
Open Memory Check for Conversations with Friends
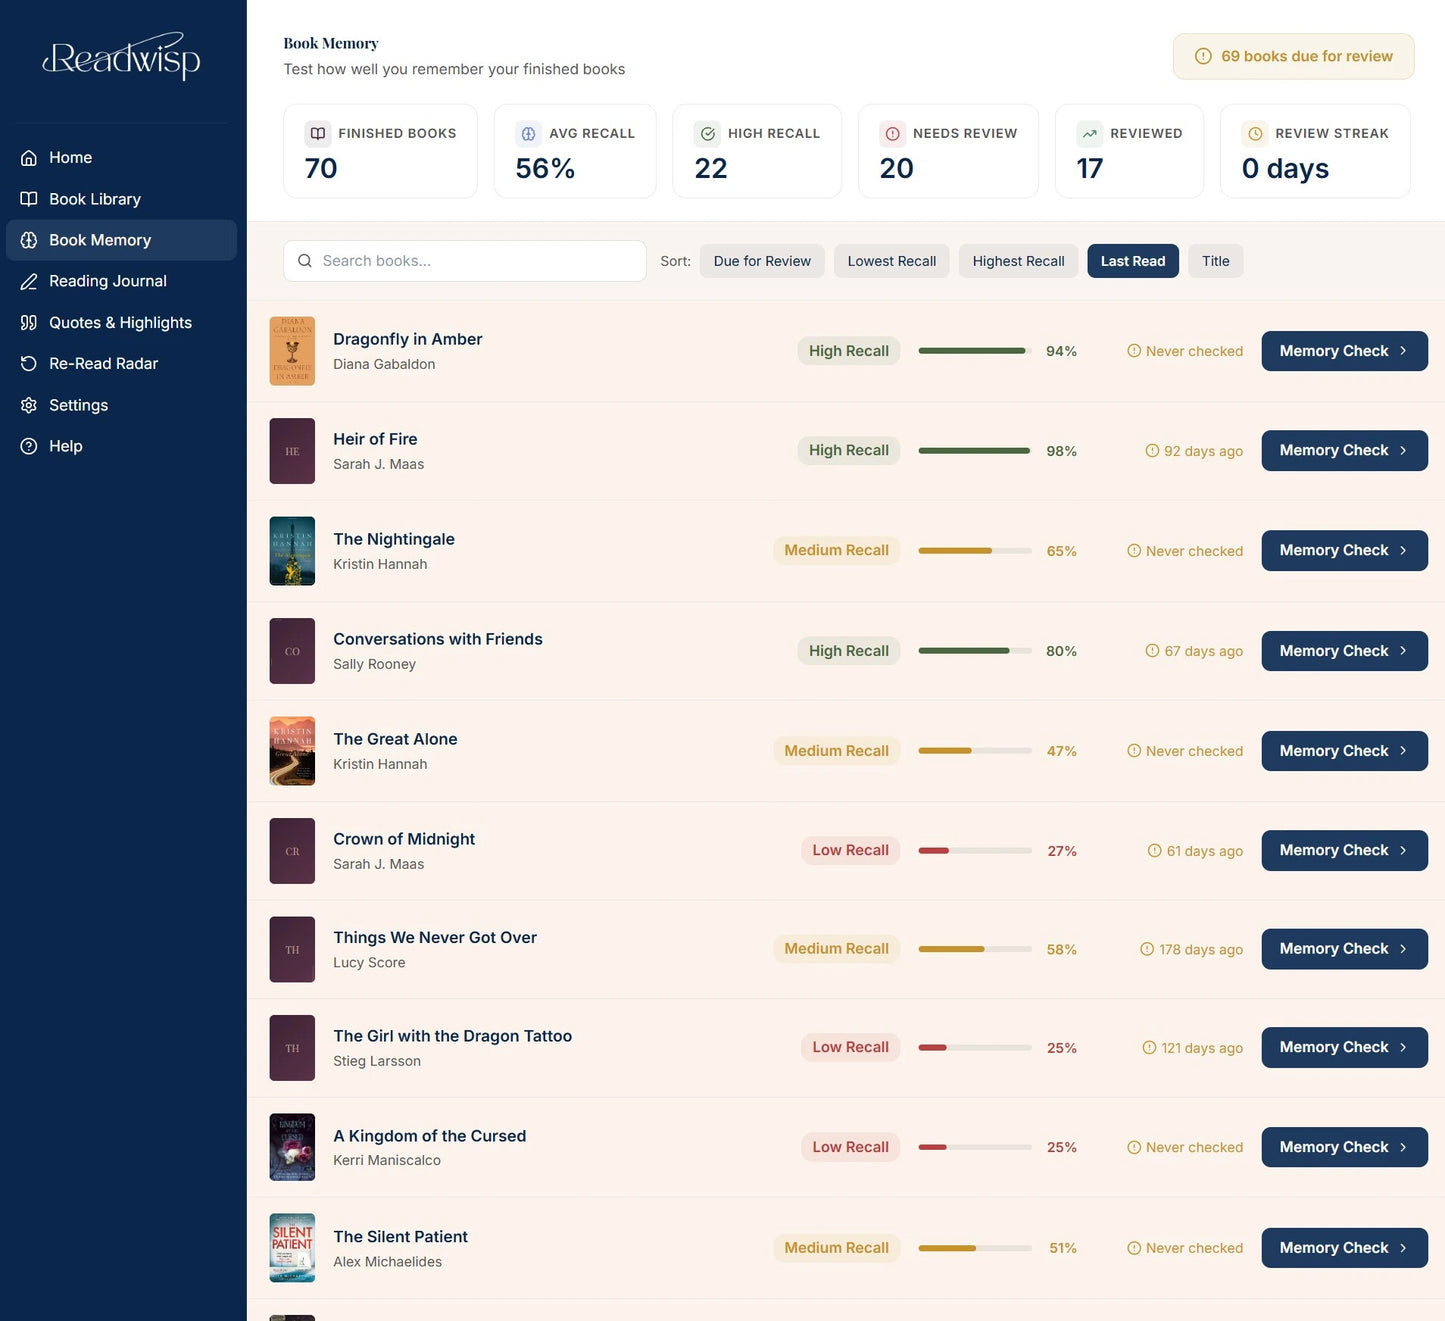[x=1345, y=651]
